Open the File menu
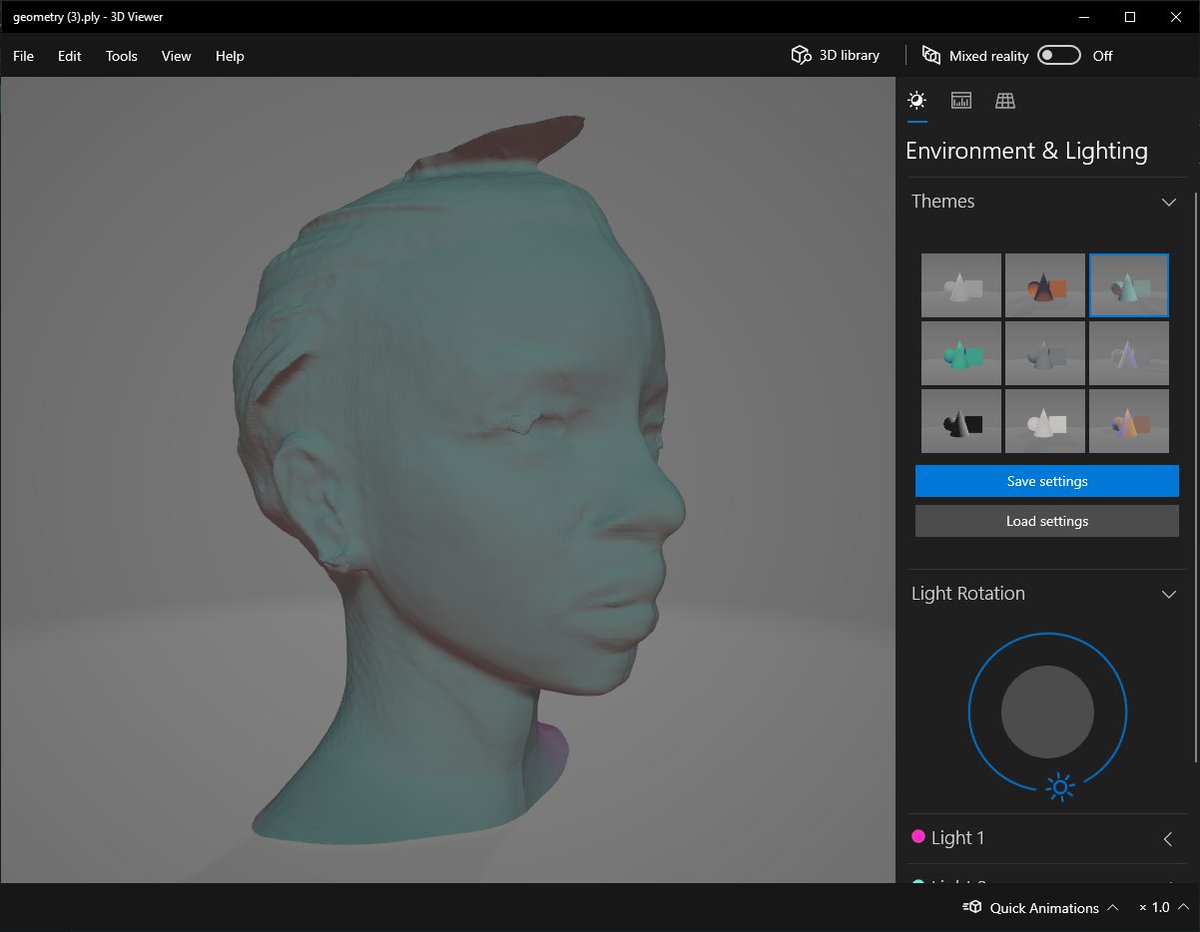This screenshot has width=1200, height=932. coord(23,56)
